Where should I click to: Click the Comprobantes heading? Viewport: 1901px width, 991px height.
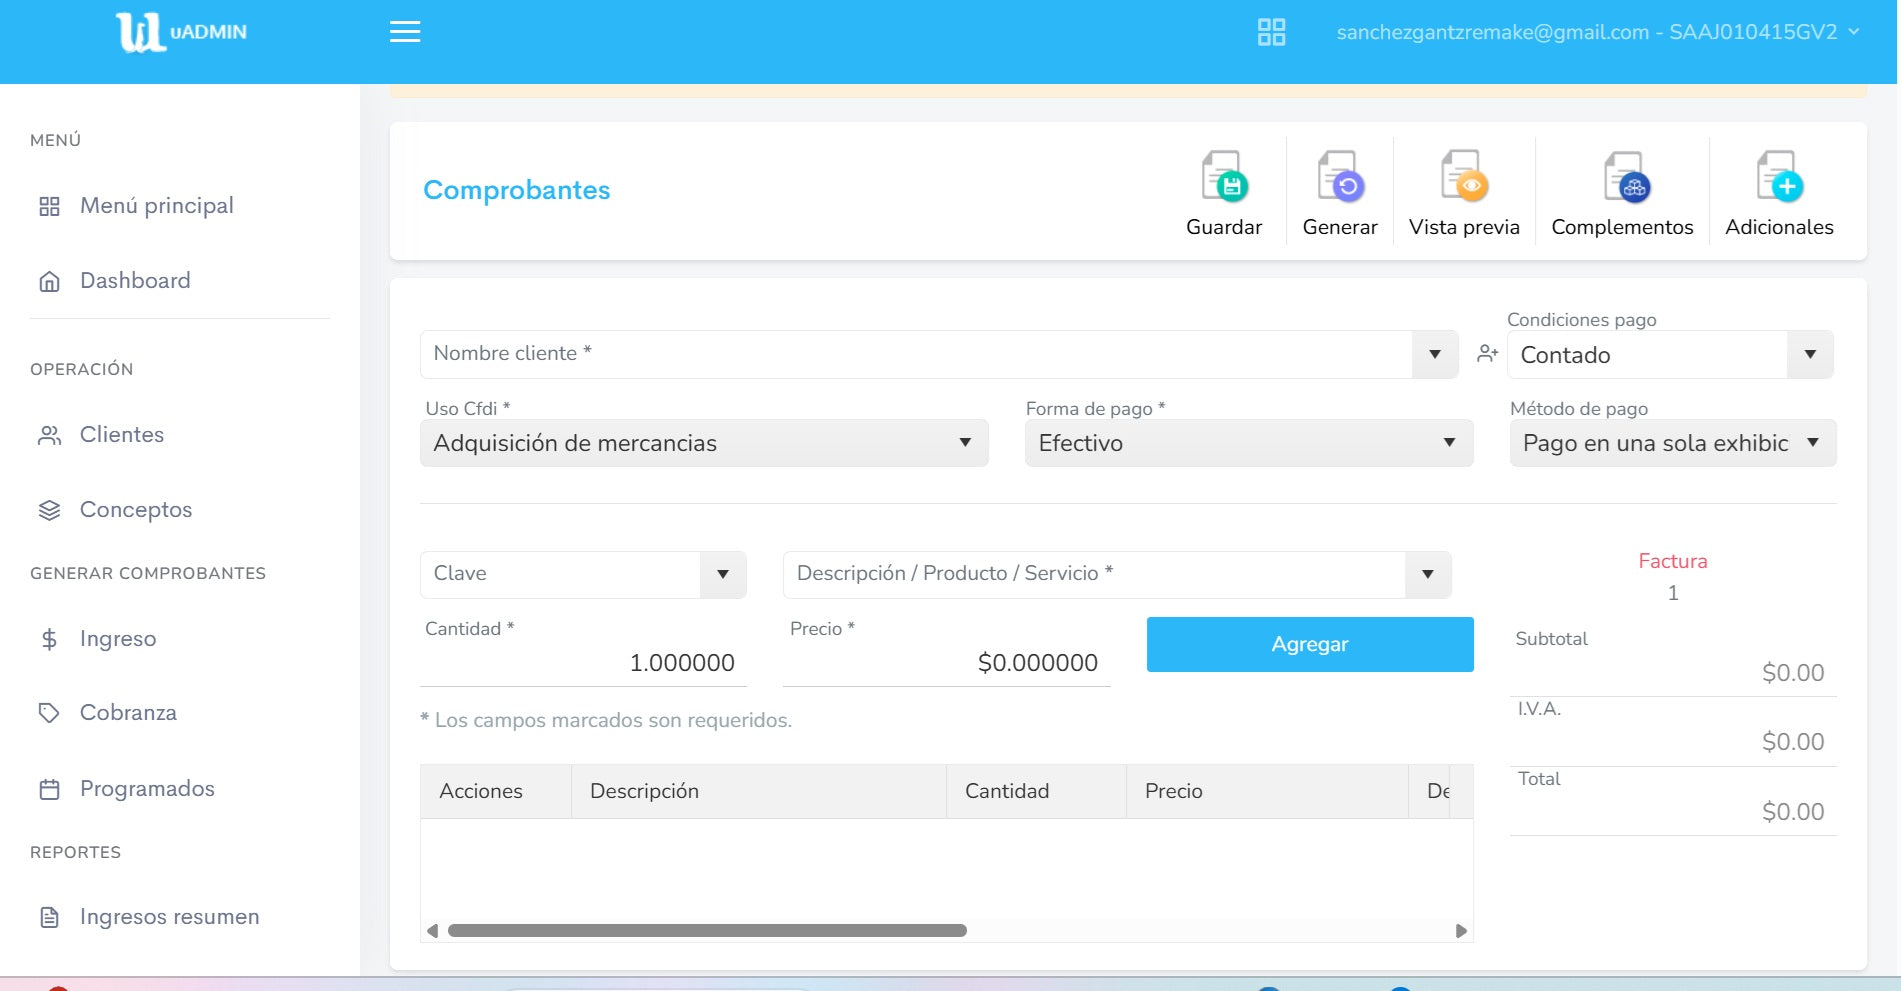[516, 190]
